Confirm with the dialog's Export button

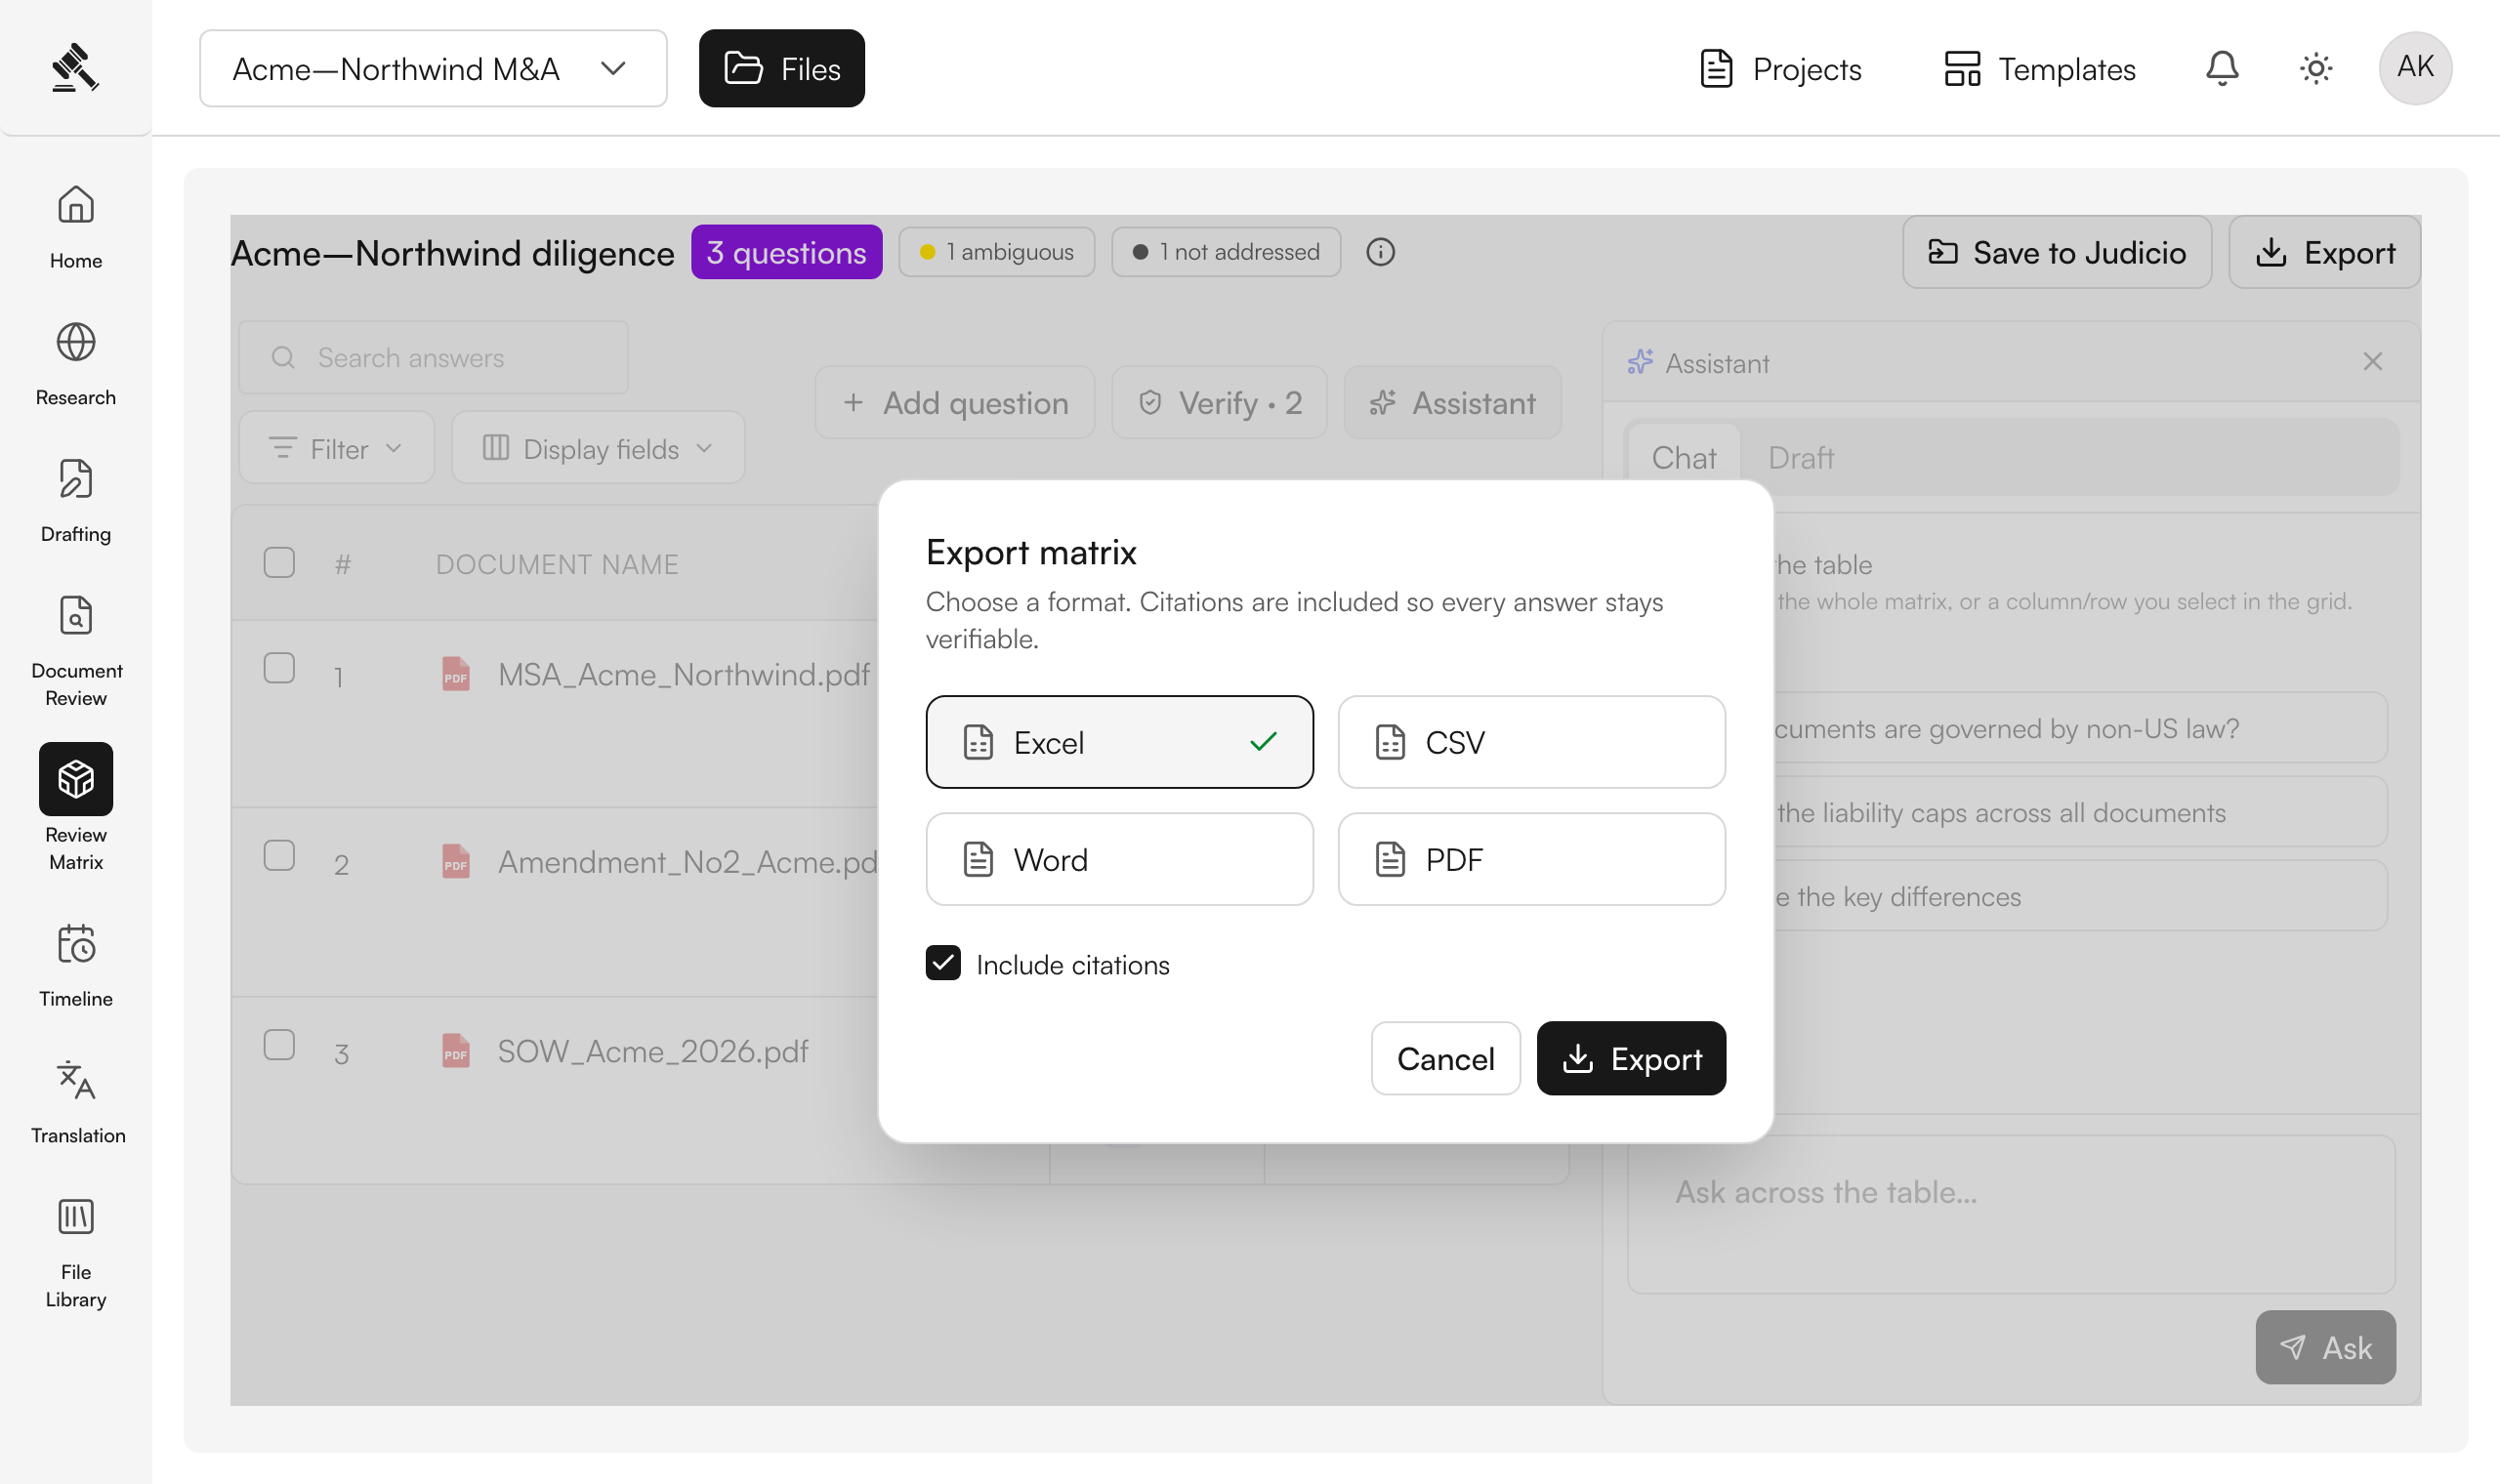1631,1058
